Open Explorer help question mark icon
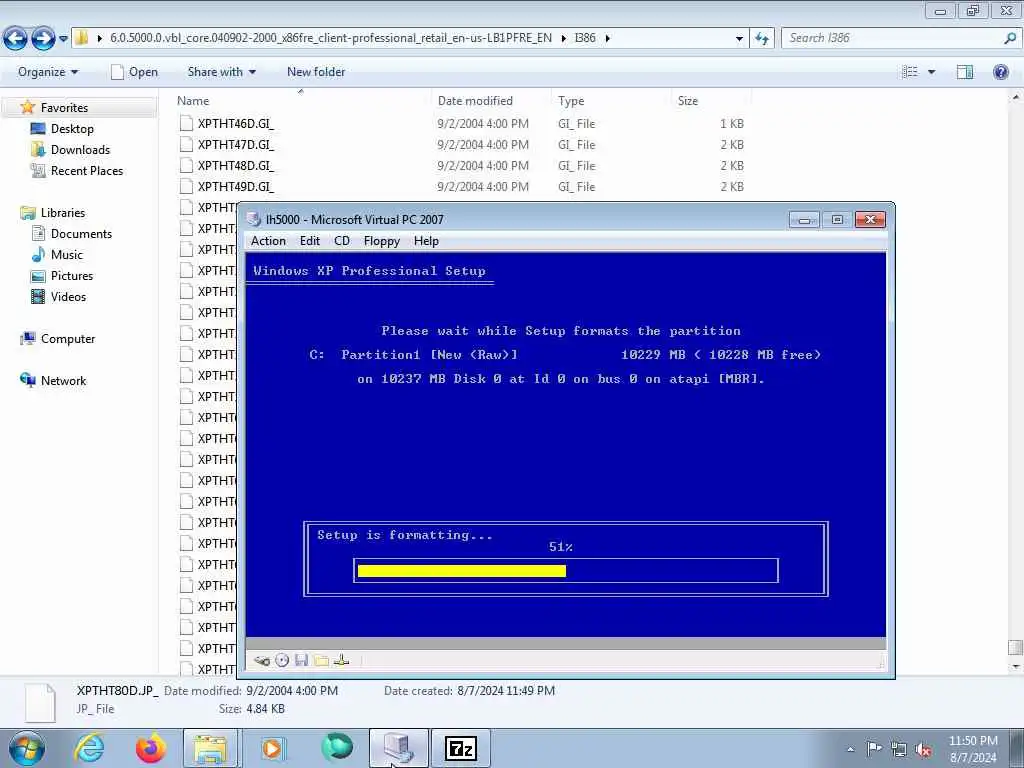The height and width of the screenshot is (768, 1024). [1000, 72]
